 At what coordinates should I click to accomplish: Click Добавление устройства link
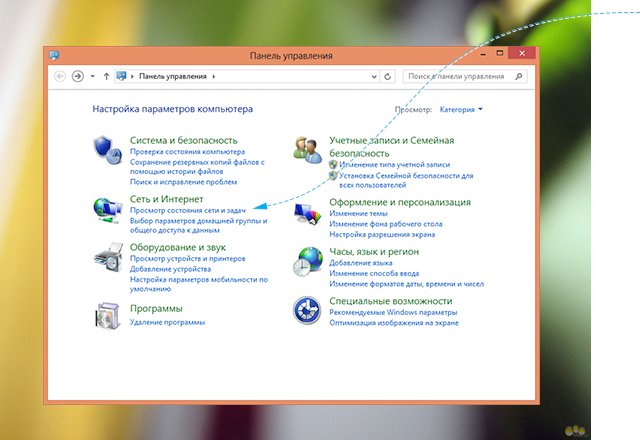170,269
